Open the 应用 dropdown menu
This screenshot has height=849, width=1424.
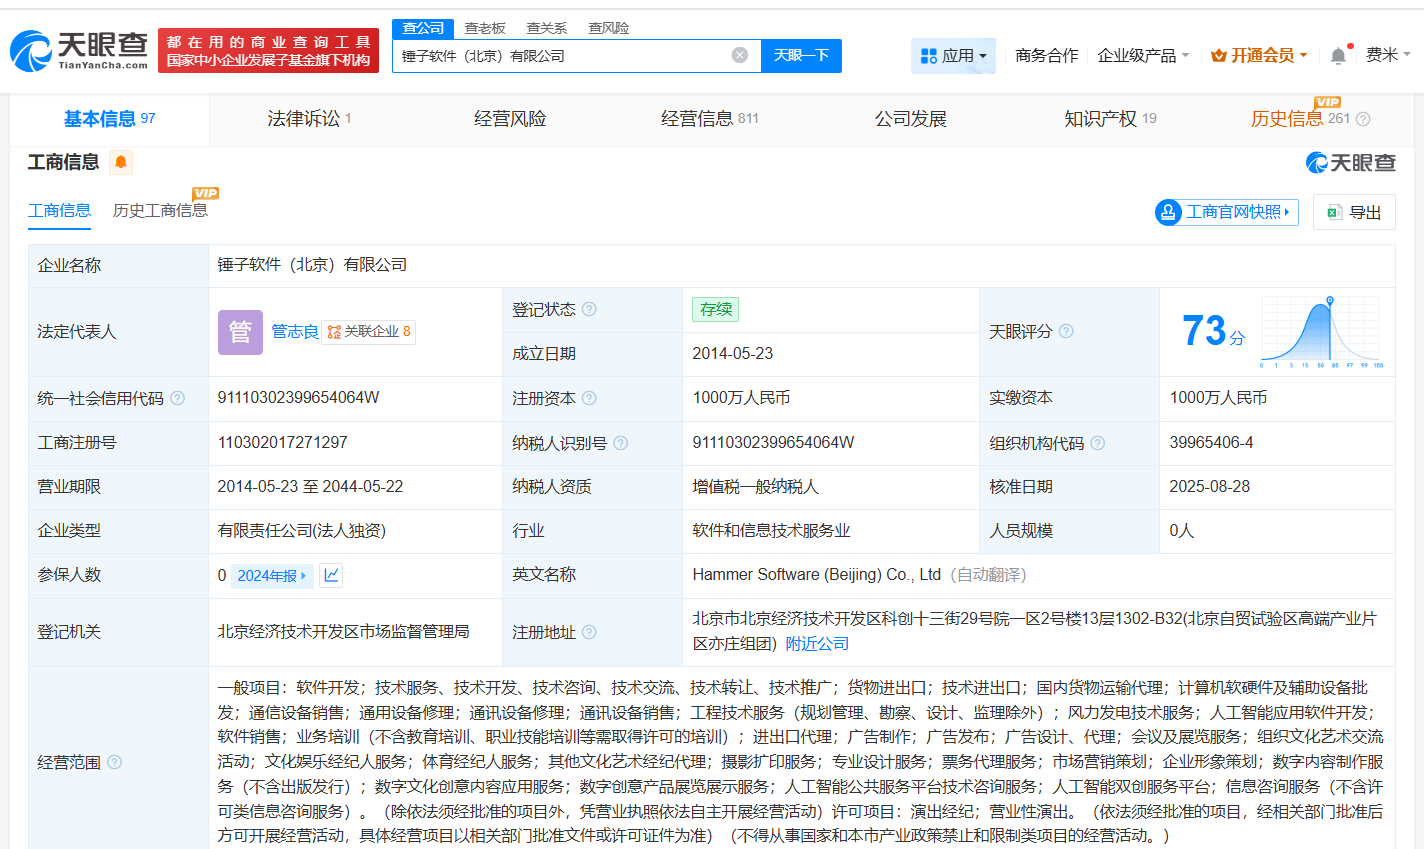point(953,55)
